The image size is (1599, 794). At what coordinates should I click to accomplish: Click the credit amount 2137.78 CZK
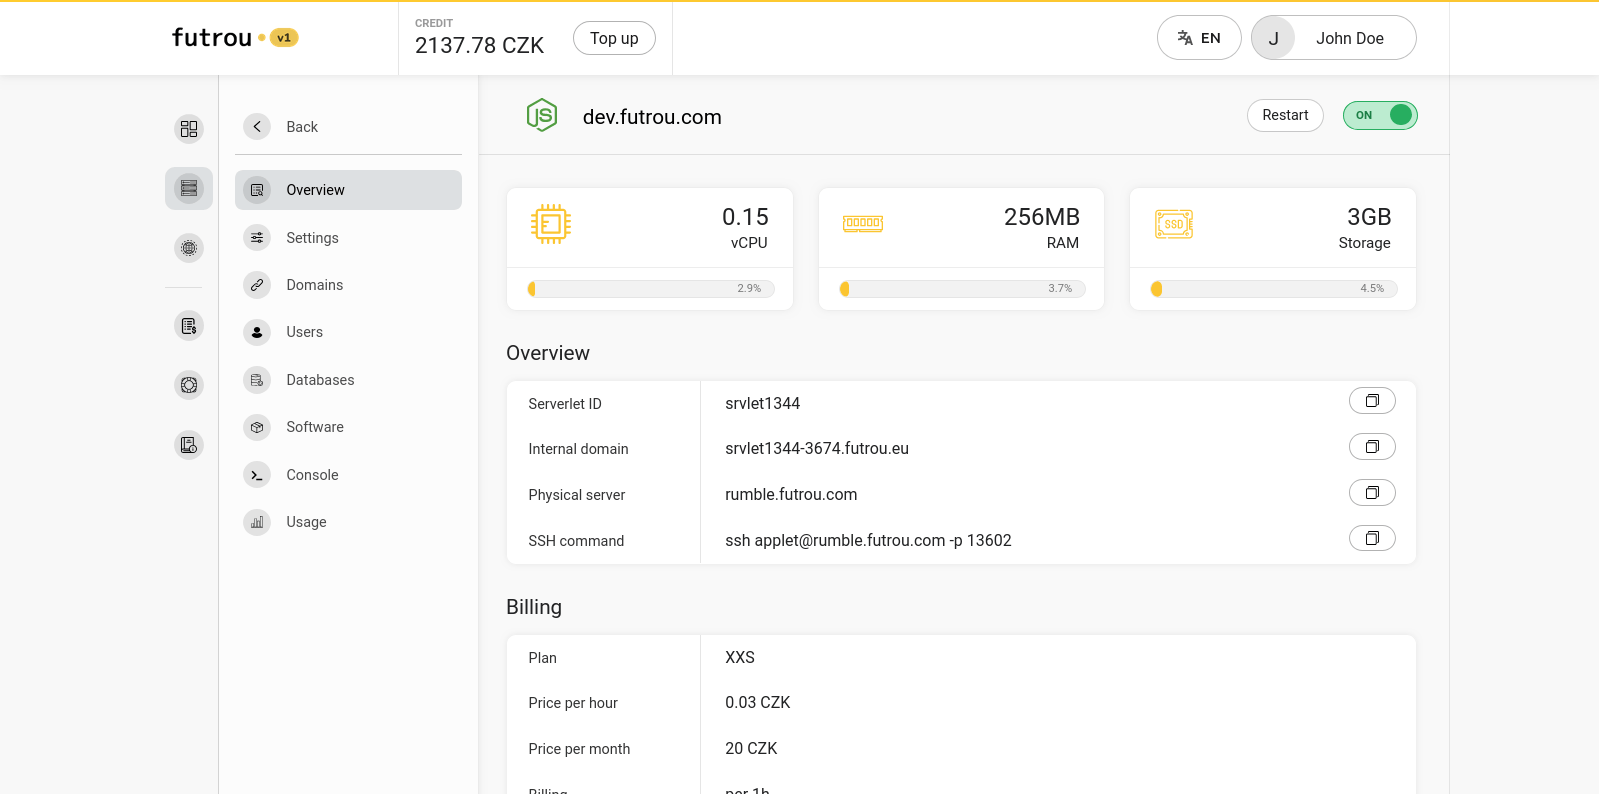(479, 46)
